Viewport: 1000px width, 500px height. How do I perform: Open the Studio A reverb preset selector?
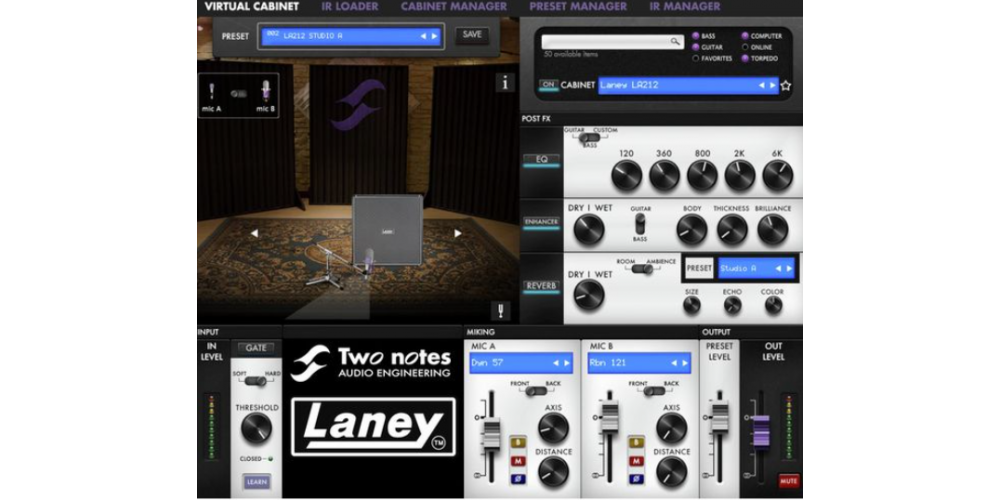[756, 268]
